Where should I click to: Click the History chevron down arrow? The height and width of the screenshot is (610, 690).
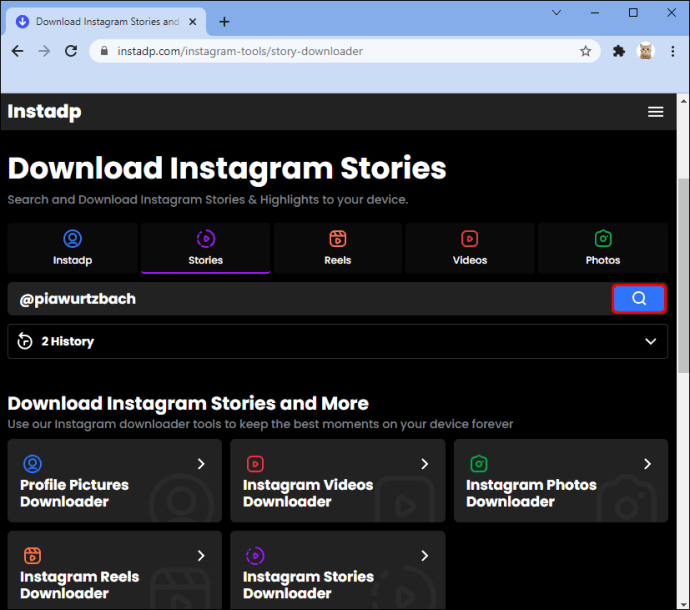pyautogui.click(x=650, y=342)
